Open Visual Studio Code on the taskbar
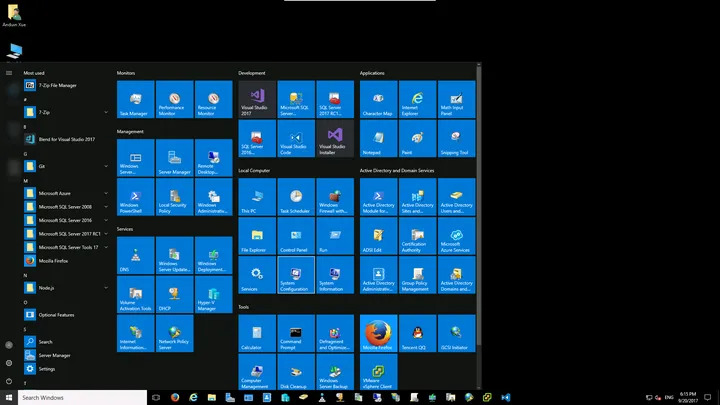Screen dimensions: 720x405 click(506, 398)
